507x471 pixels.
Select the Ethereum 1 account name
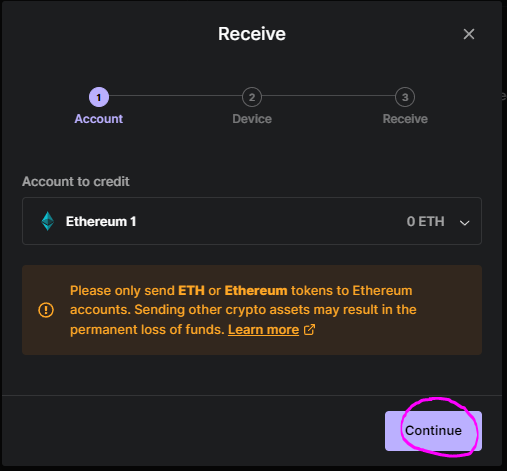click(101, 221)
